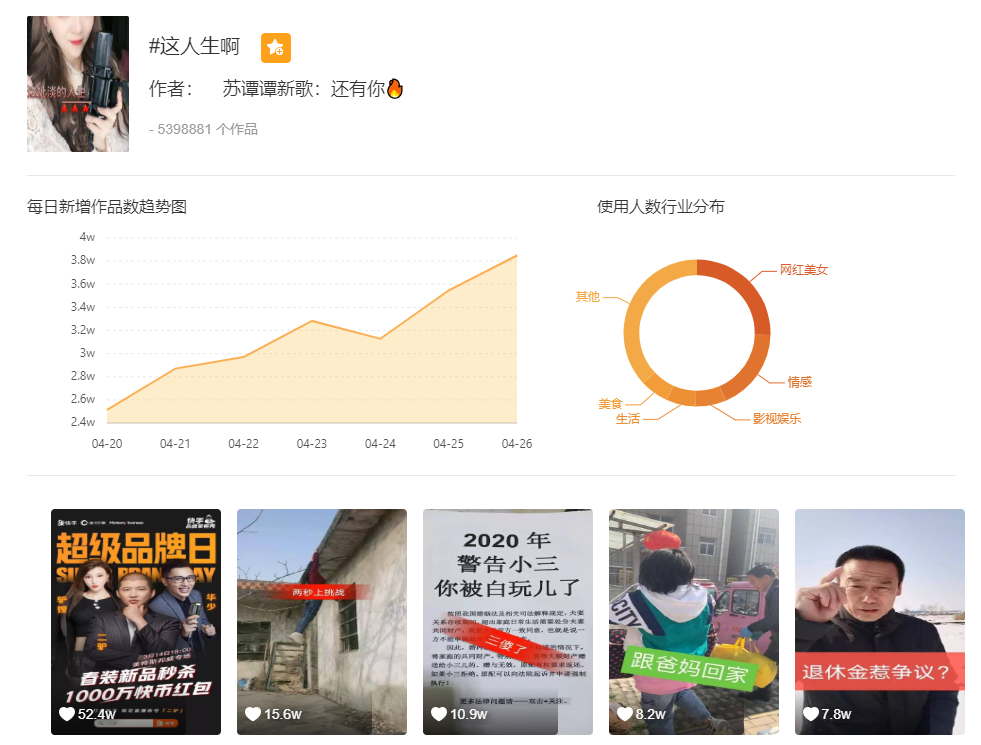The height and width of the screenshot is (745, 981).
Task: Click the star favorite badge beside #这人生啊
Action: 276,47
